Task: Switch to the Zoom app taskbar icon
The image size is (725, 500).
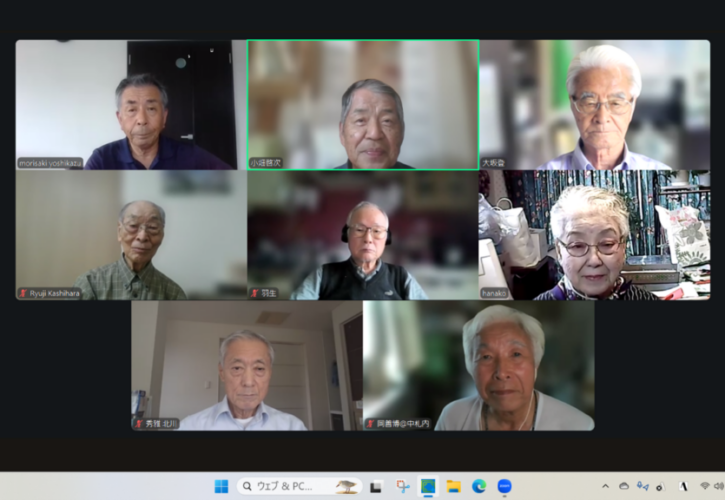Action: (x=505, y=487)
